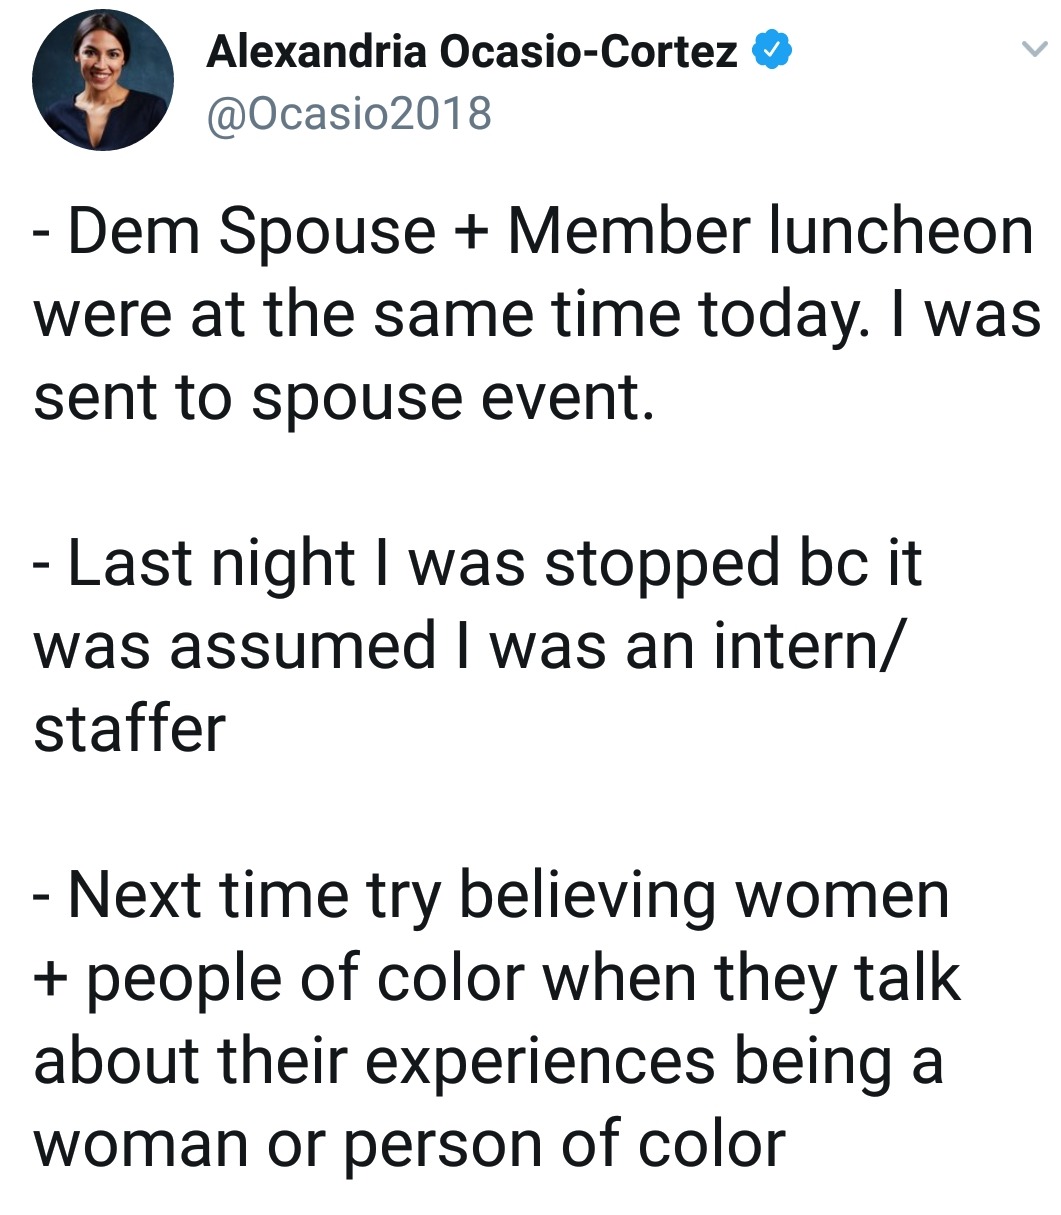Screen dimensions: 1061x1215
Task: Click the line 'about their experiences being a'
Action: tap(488, 1062)
